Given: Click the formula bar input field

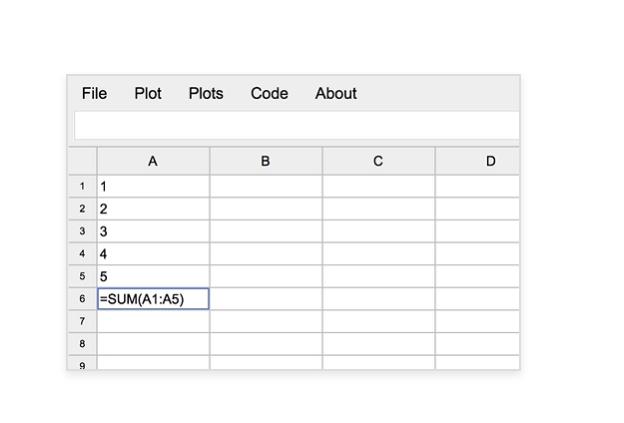Looking at the screenshot, I should [x=296, y=125].
